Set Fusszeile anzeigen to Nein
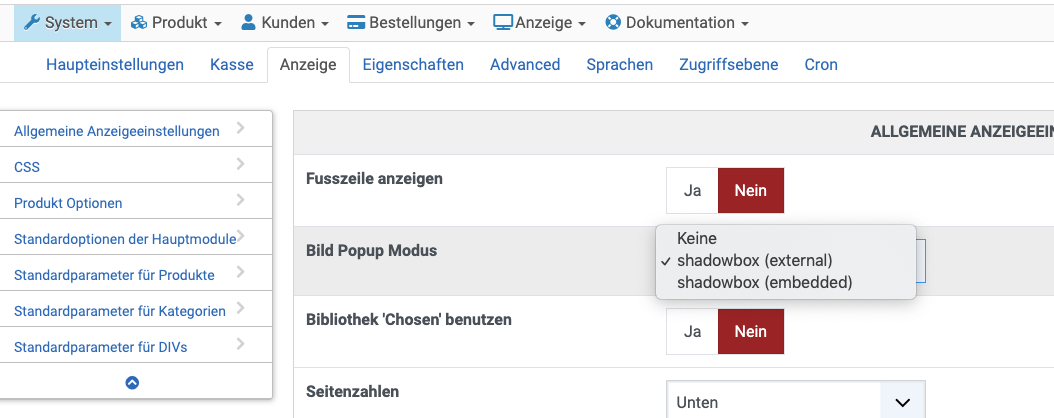Viewport: 1054px width, 418px height. coord(751,190)
